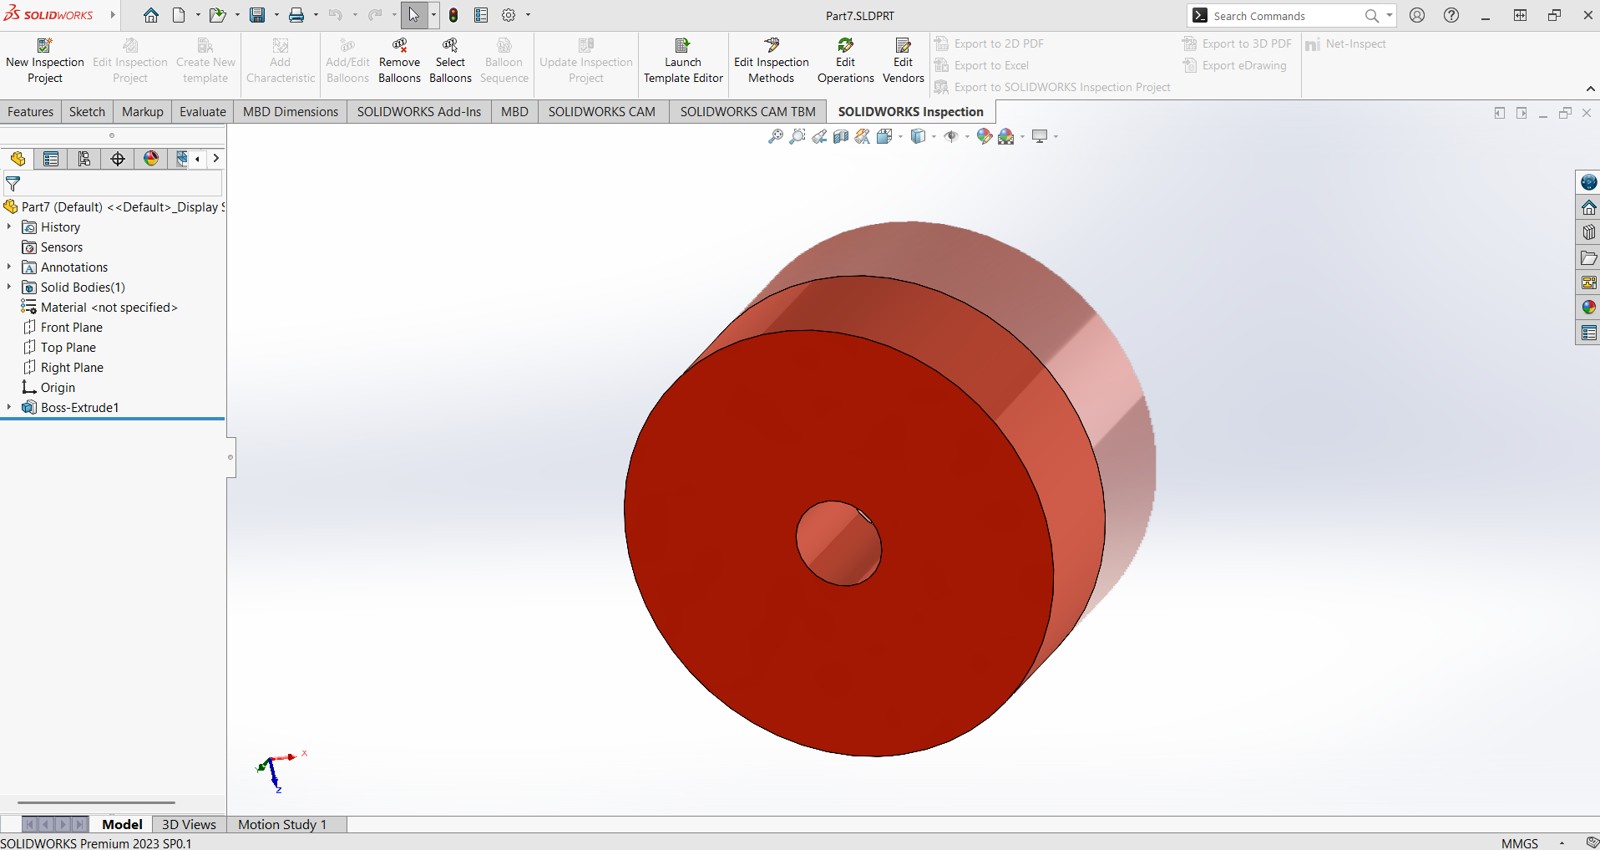Click the Previous View icon
Viewport: 1600px width, 850px height.
click(819, 137)
